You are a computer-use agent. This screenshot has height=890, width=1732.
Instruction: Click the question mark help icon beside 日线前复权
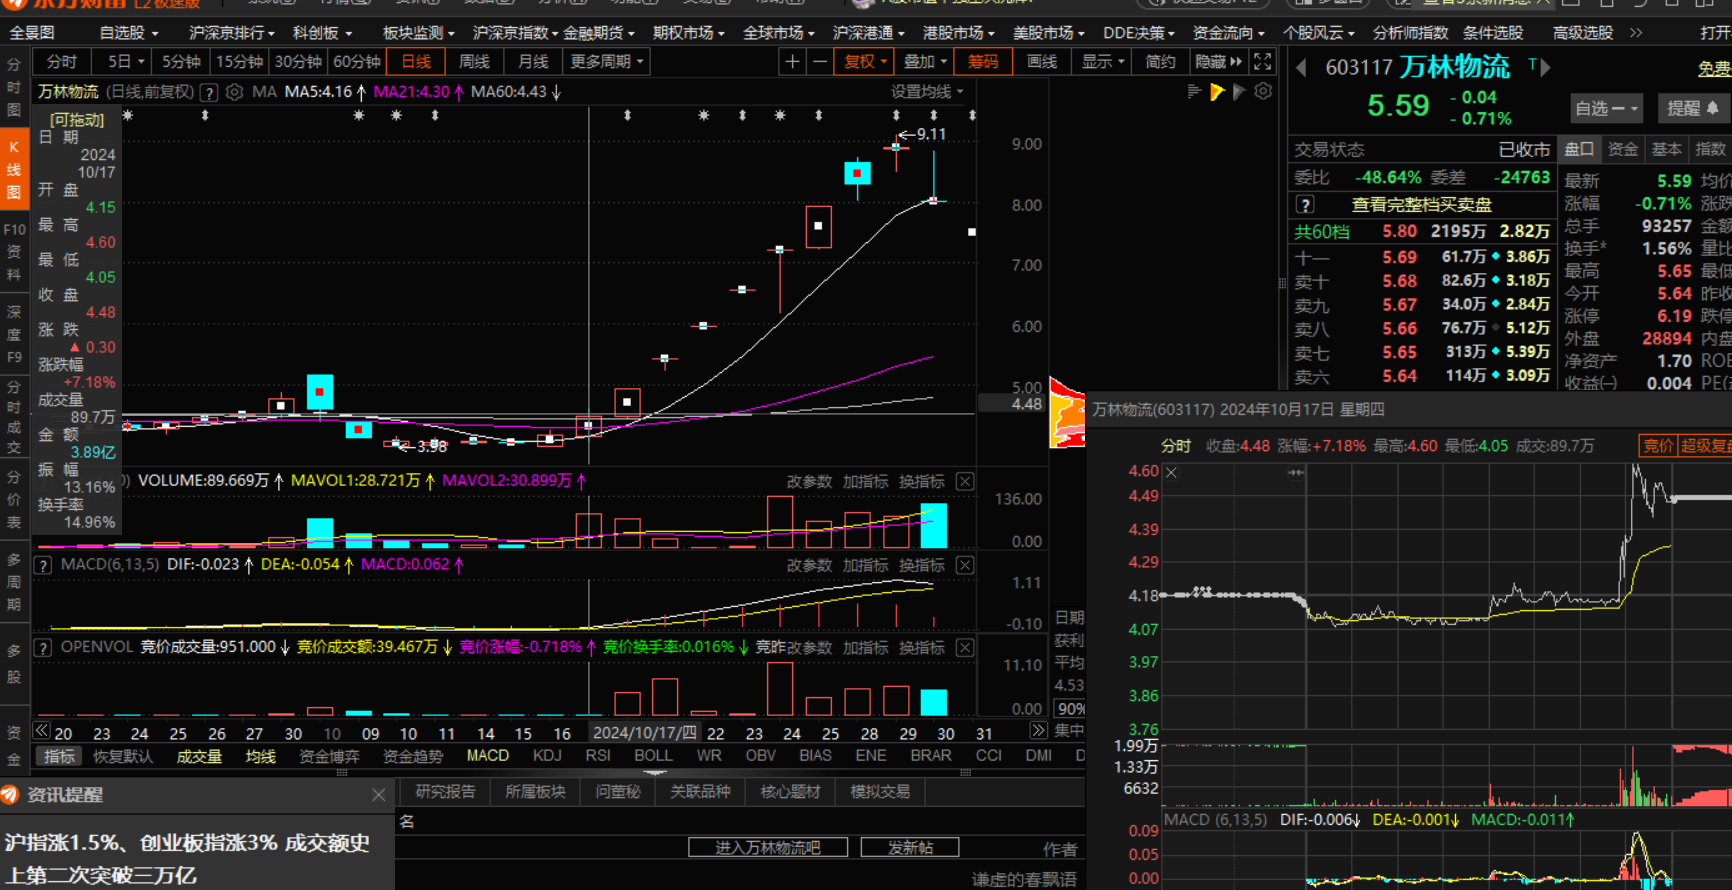[209, 92]
